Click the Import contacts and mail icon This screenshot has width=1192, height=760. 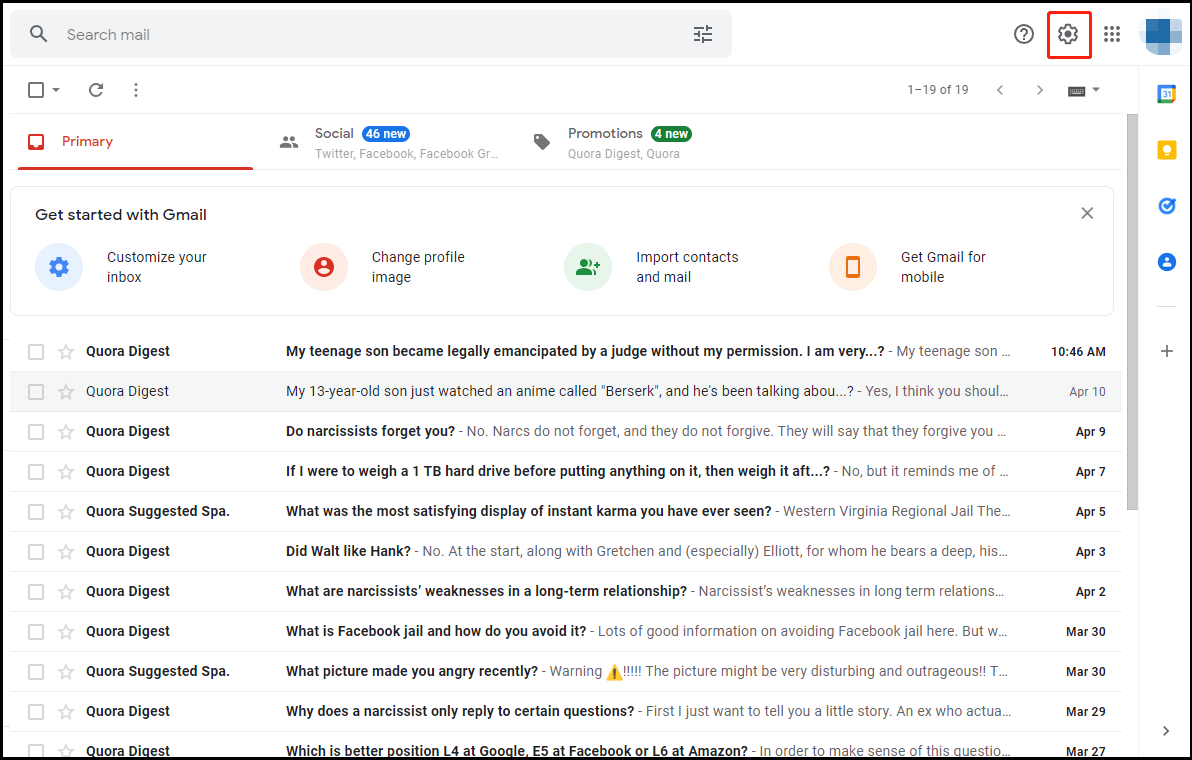click(x=588, y=267)
